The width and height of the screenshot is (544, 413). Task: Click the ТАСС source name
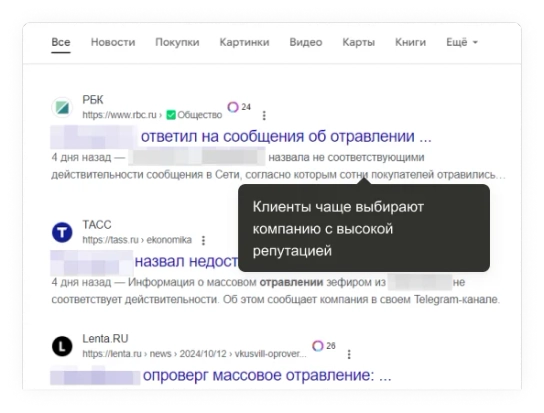(97, 225)
